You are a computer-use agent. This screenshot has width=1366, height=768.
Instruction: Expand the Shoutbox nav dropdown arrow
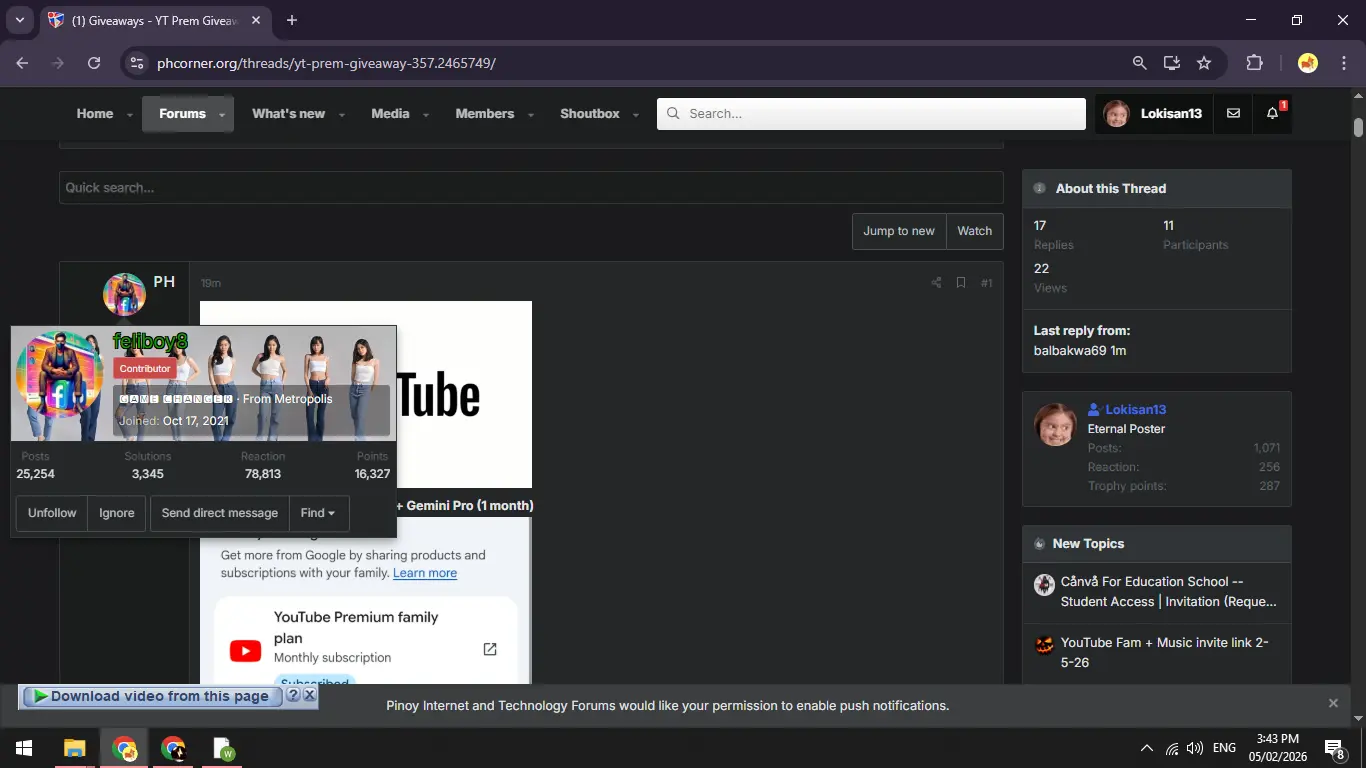pyautogui.click(x=636, y=115)
